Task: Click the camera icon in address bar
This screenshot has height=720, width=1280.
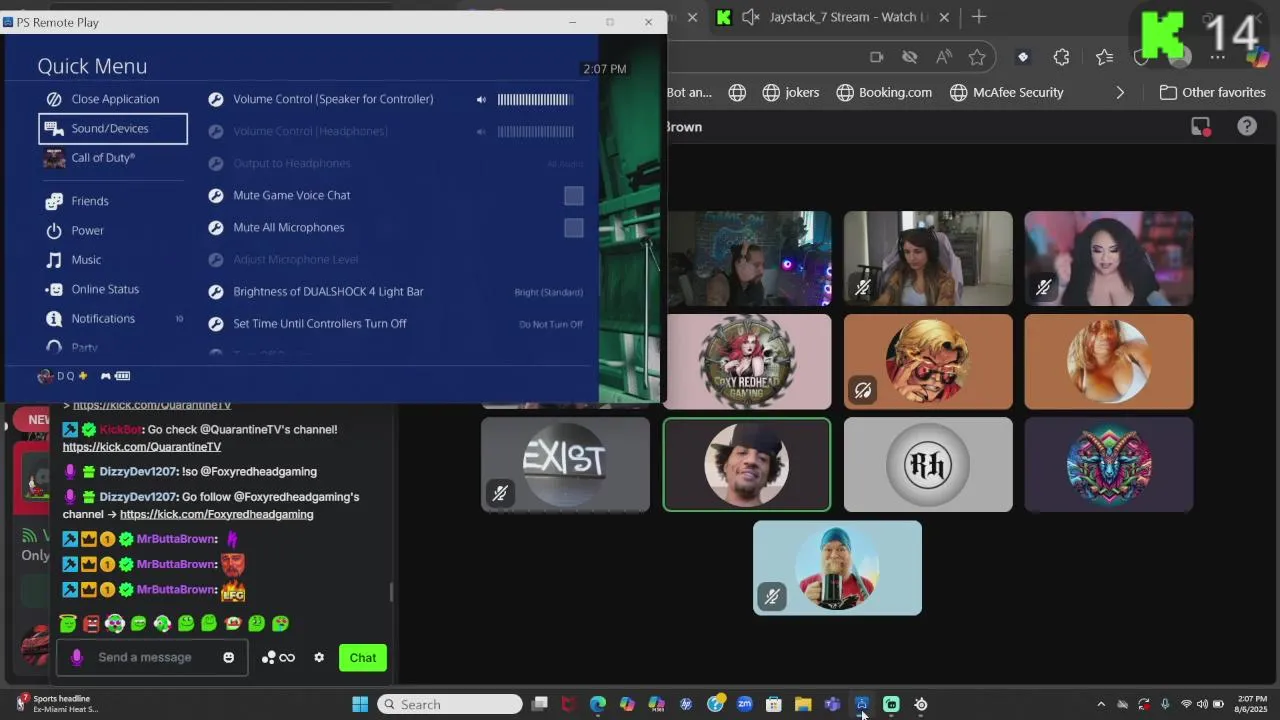Action: tap(876, 57)
